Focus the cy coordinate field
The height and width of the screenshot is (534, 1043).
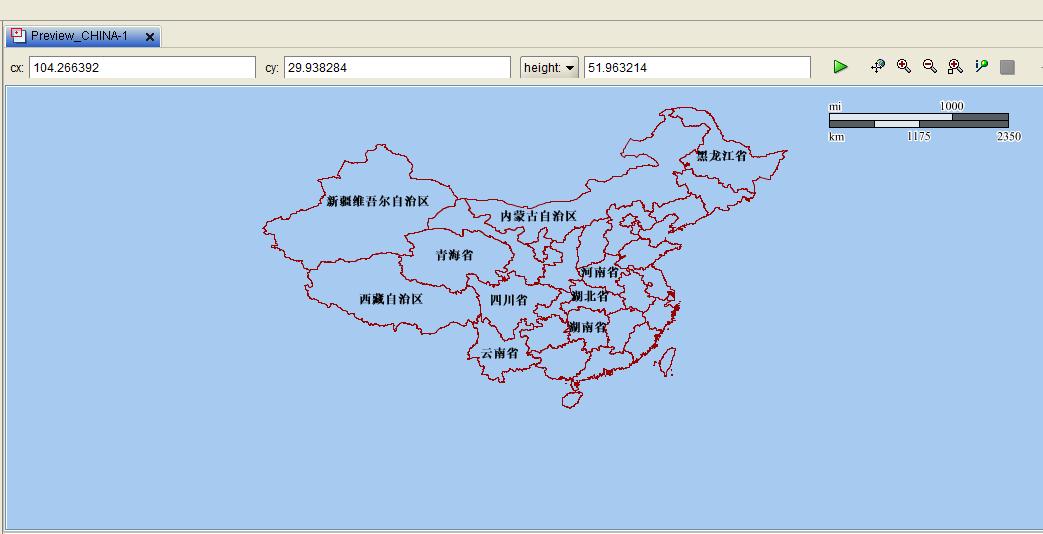[x=397, y=67]
